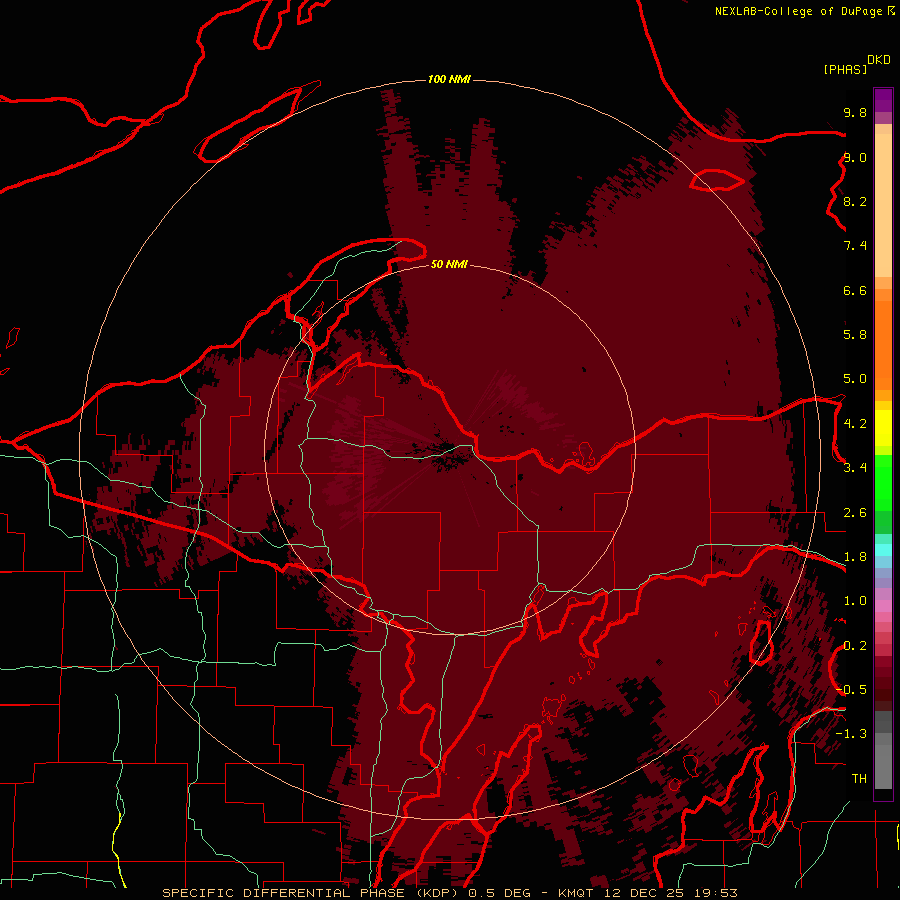Click the -0.5 scale value
This screenshot has width=900, height=900.
pyautogui.click(x=852, y=690)
